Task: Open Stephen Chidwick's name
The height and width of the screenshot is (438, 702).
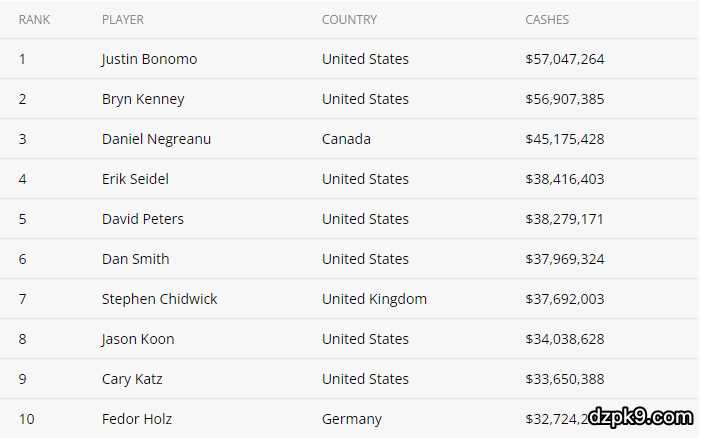Action: 159,299
